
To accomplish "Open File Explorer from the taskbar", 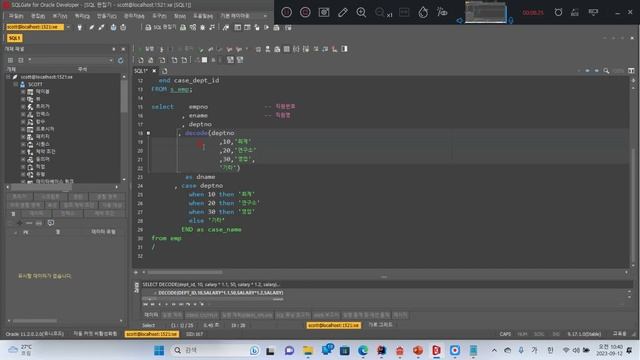I will point(308,350).
